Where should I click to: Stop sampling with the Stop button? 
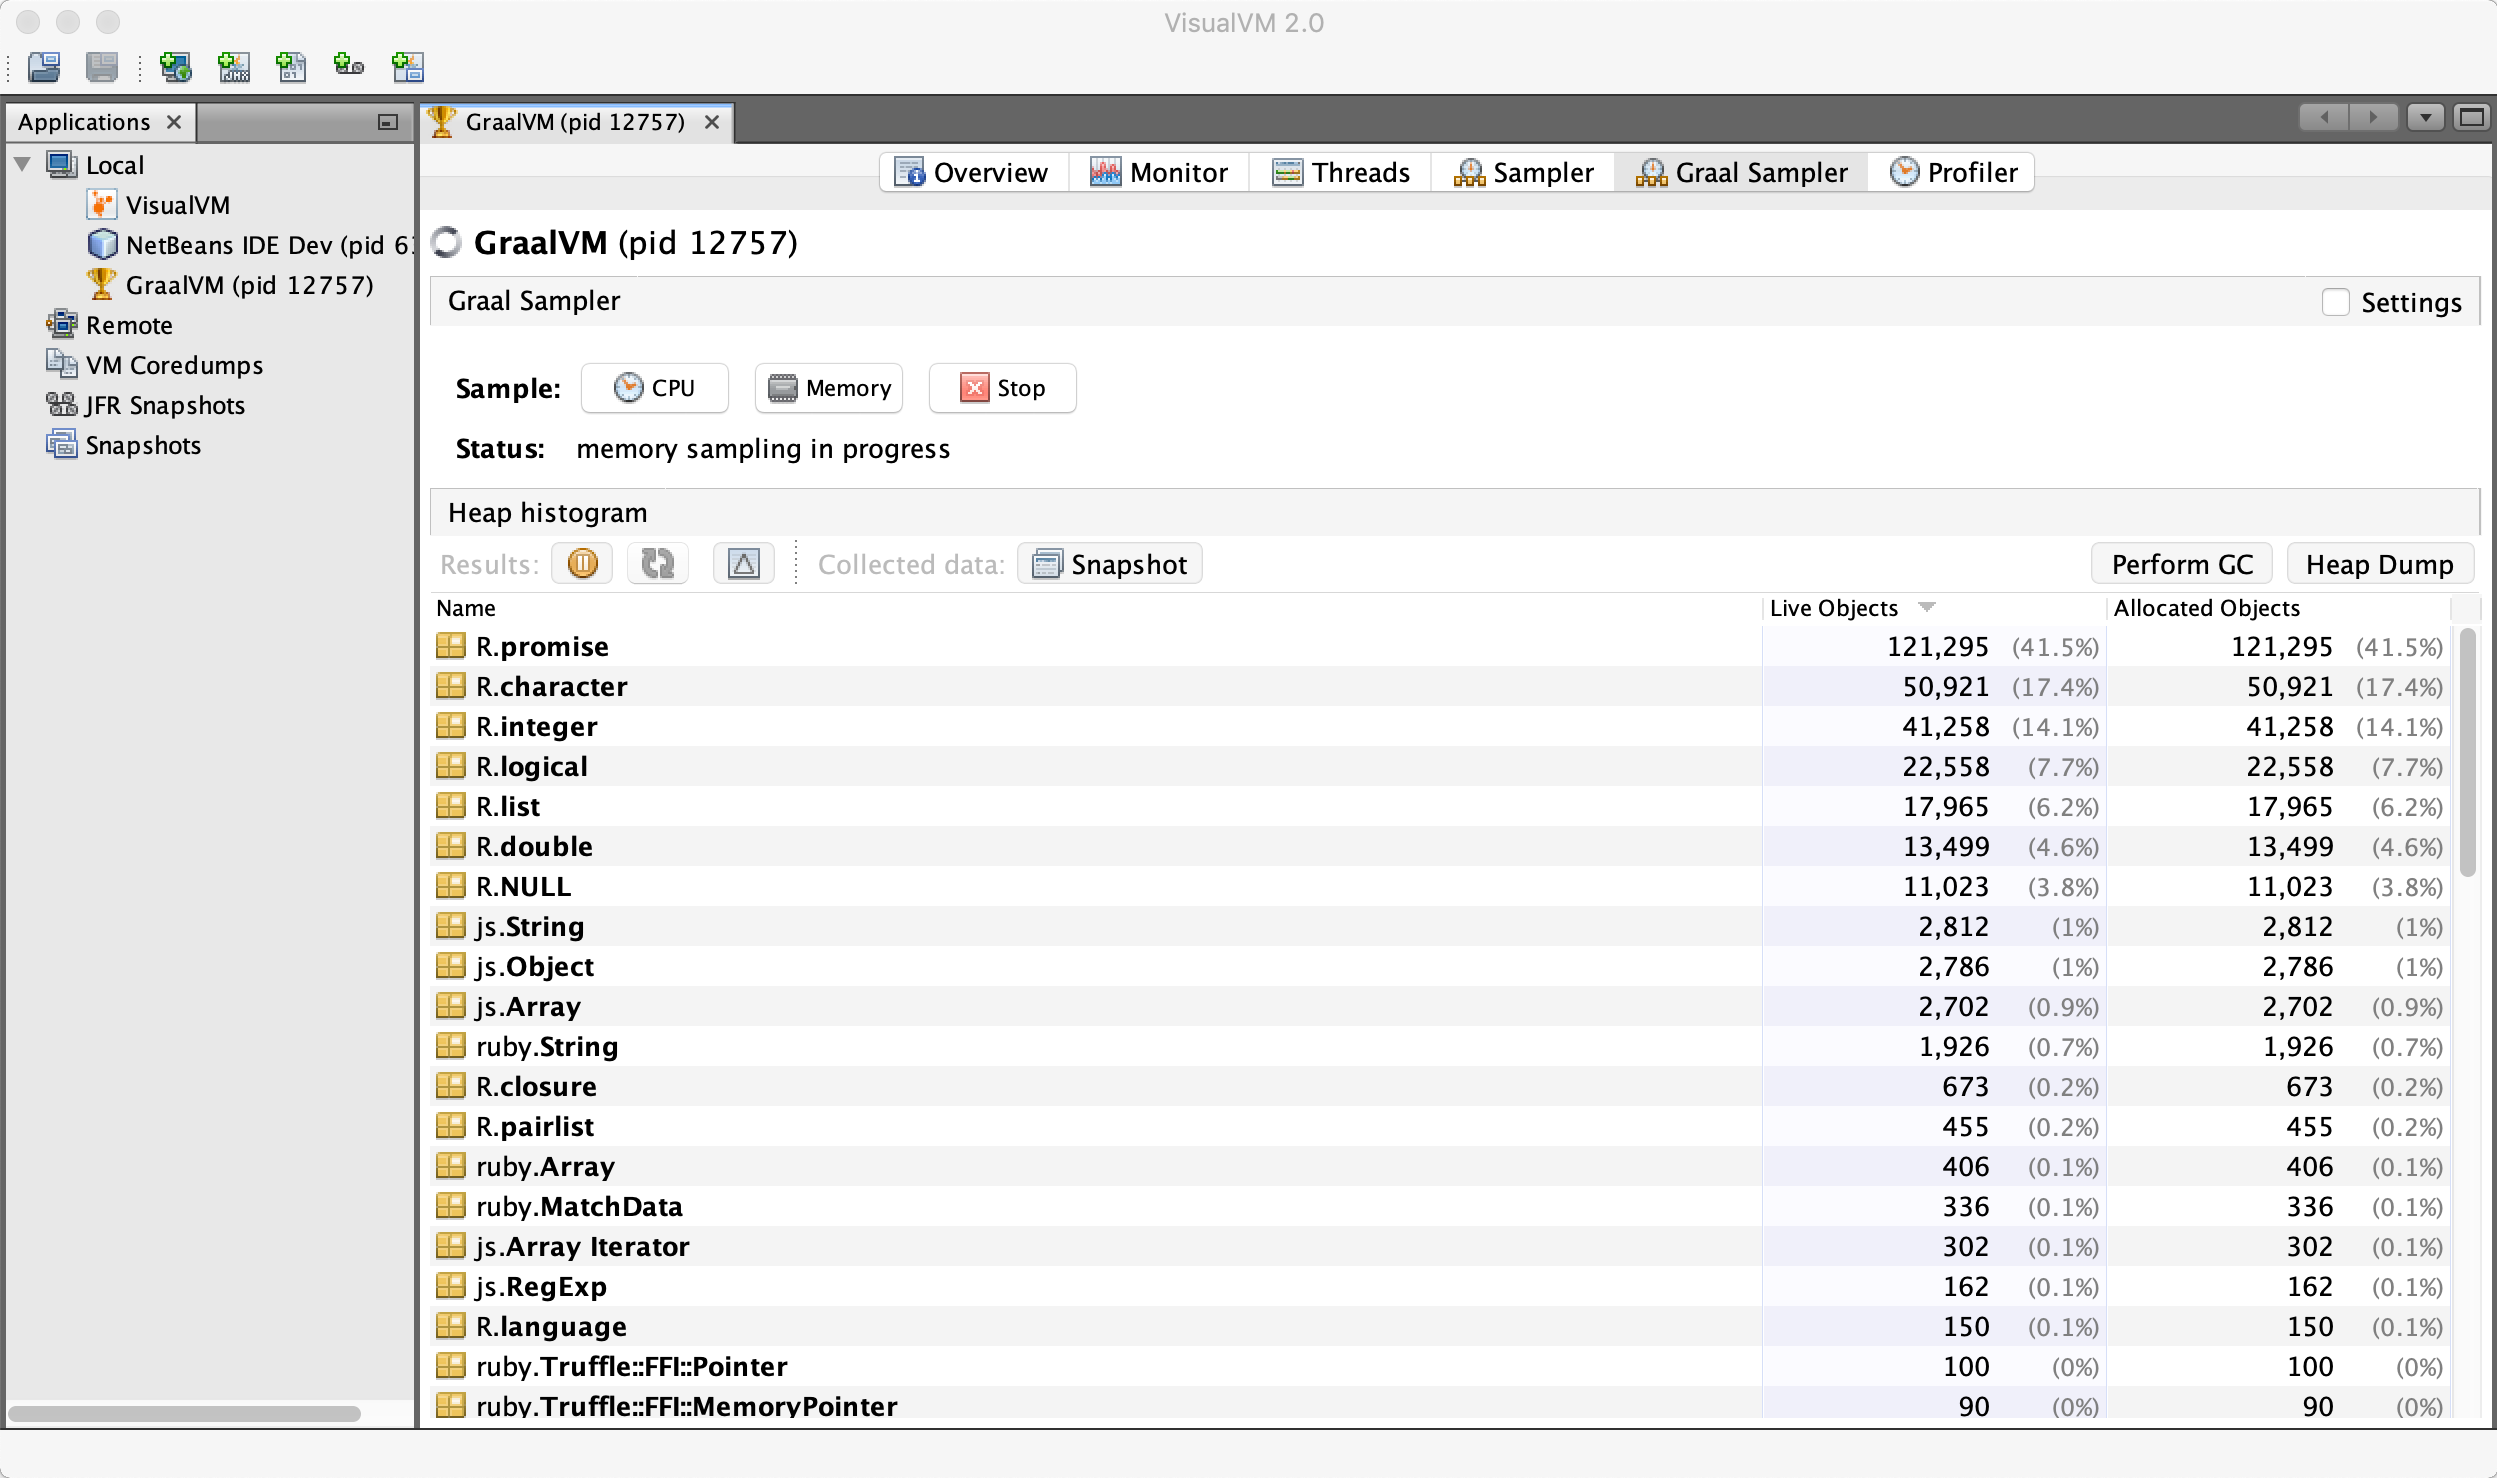[1002, 388]
